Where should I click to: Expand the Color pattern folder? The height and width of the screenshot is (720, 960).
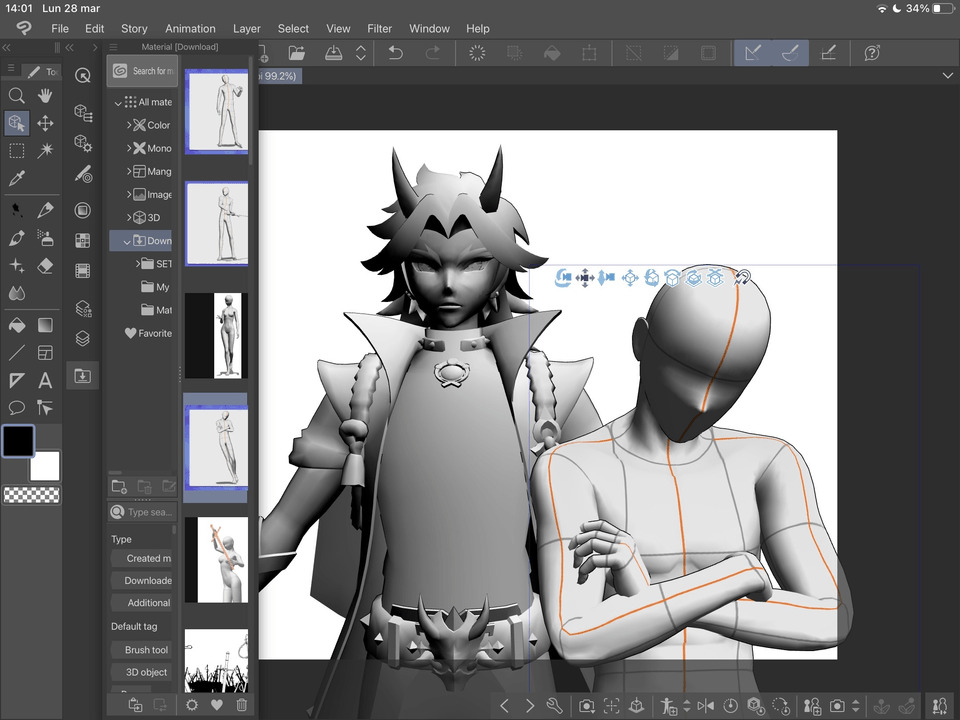(129, 125)
